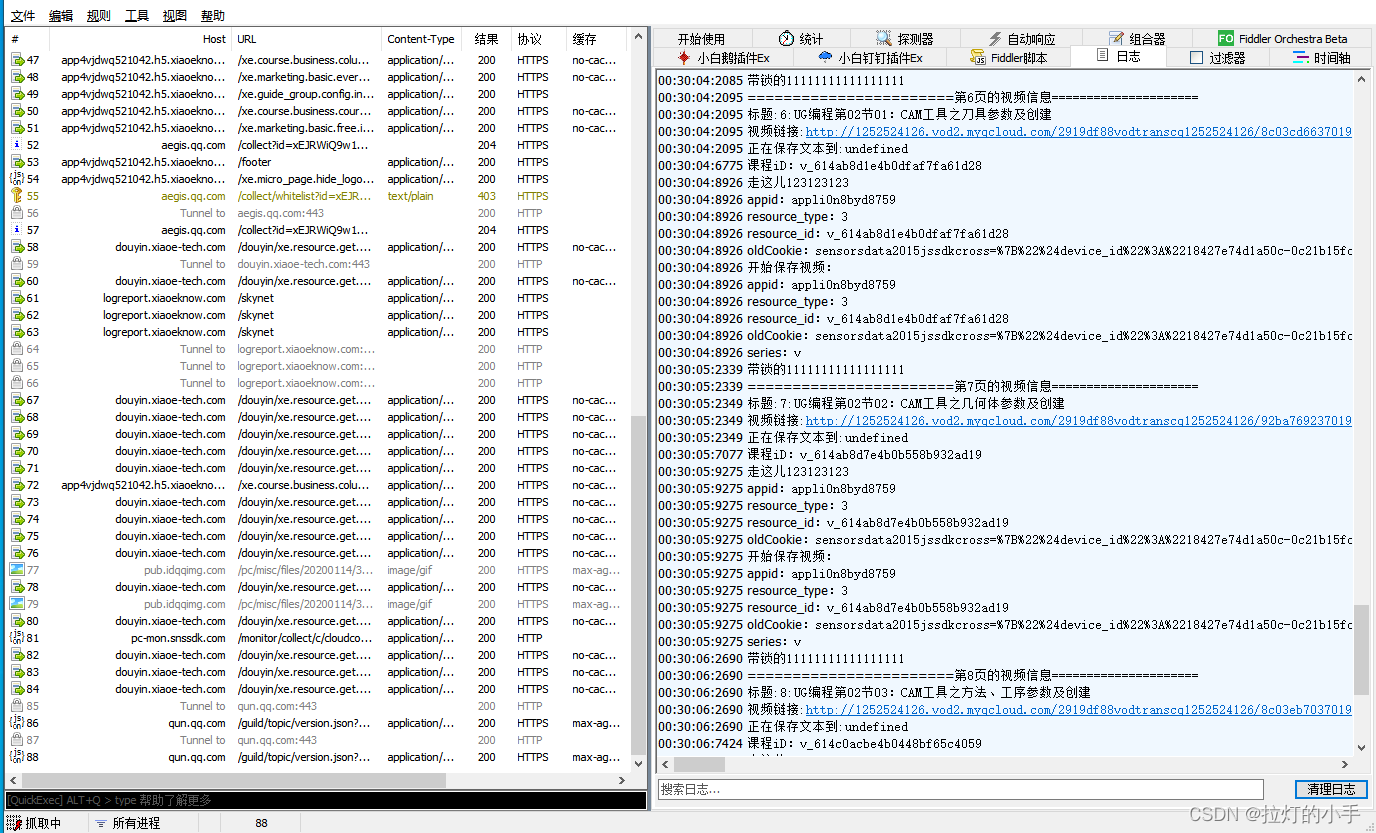This screenshot has width=1376, height=833.
Task: Sort sessions by the Content-Type column header
Action: (x=422, y=39)
